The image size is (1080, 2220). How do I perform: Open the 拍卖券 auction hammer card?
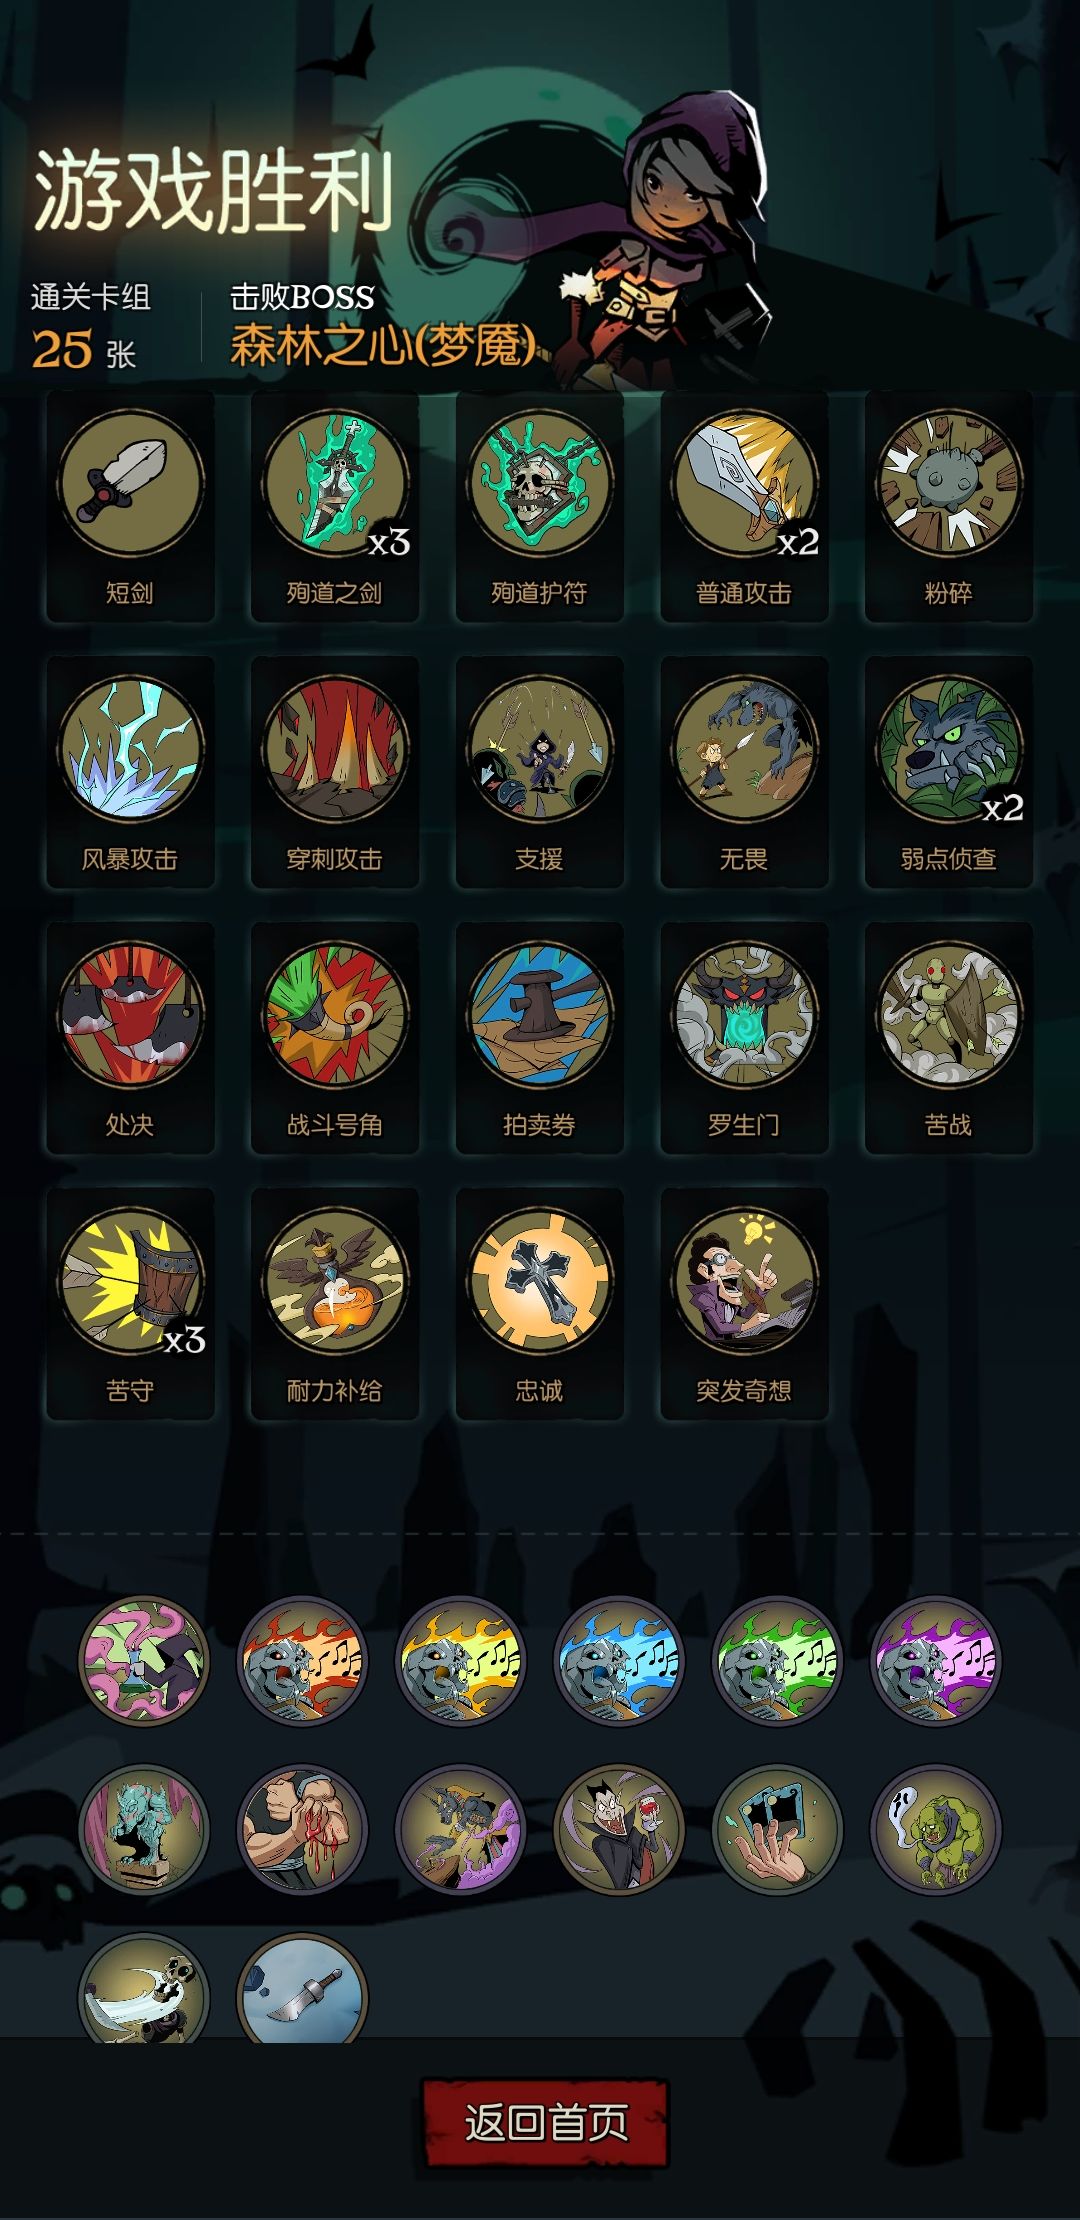[539, 1038]
